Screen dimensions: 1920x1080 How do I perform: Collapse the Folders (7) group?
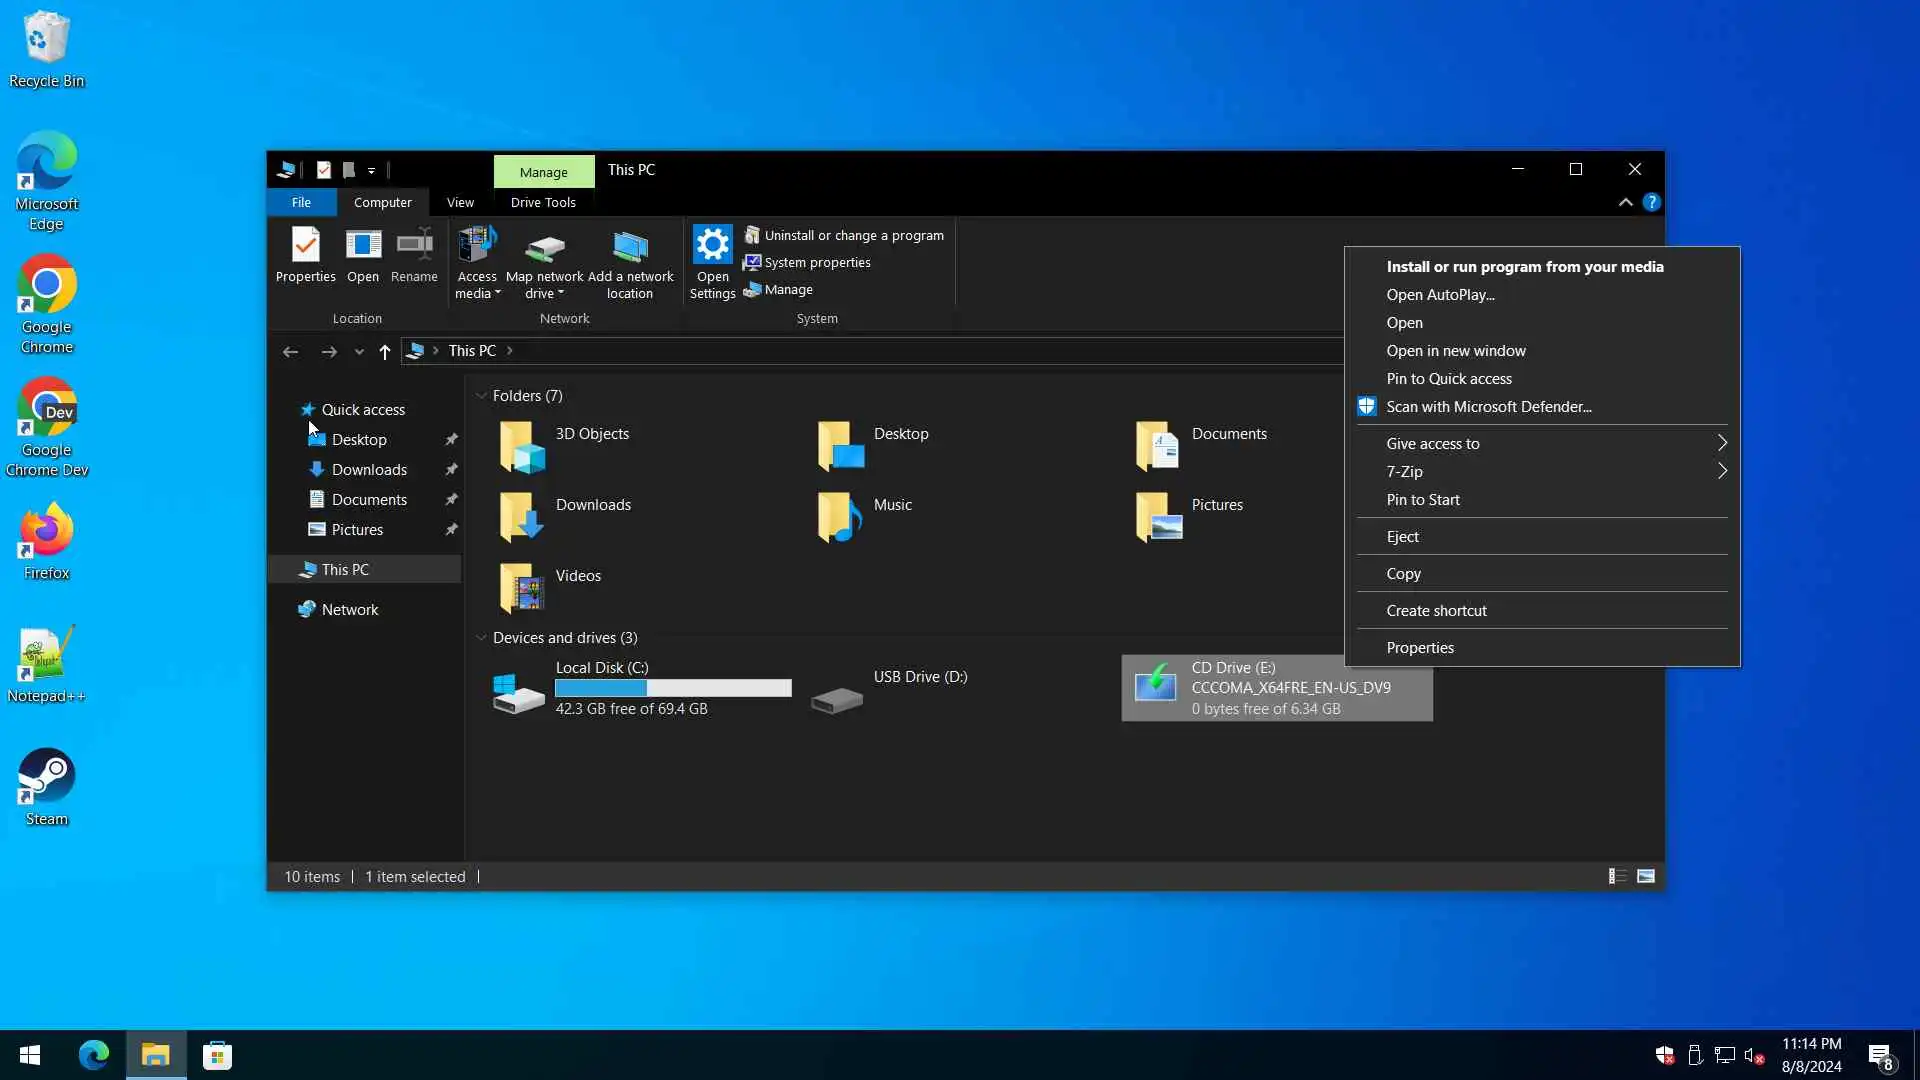(x=481, y=396)
